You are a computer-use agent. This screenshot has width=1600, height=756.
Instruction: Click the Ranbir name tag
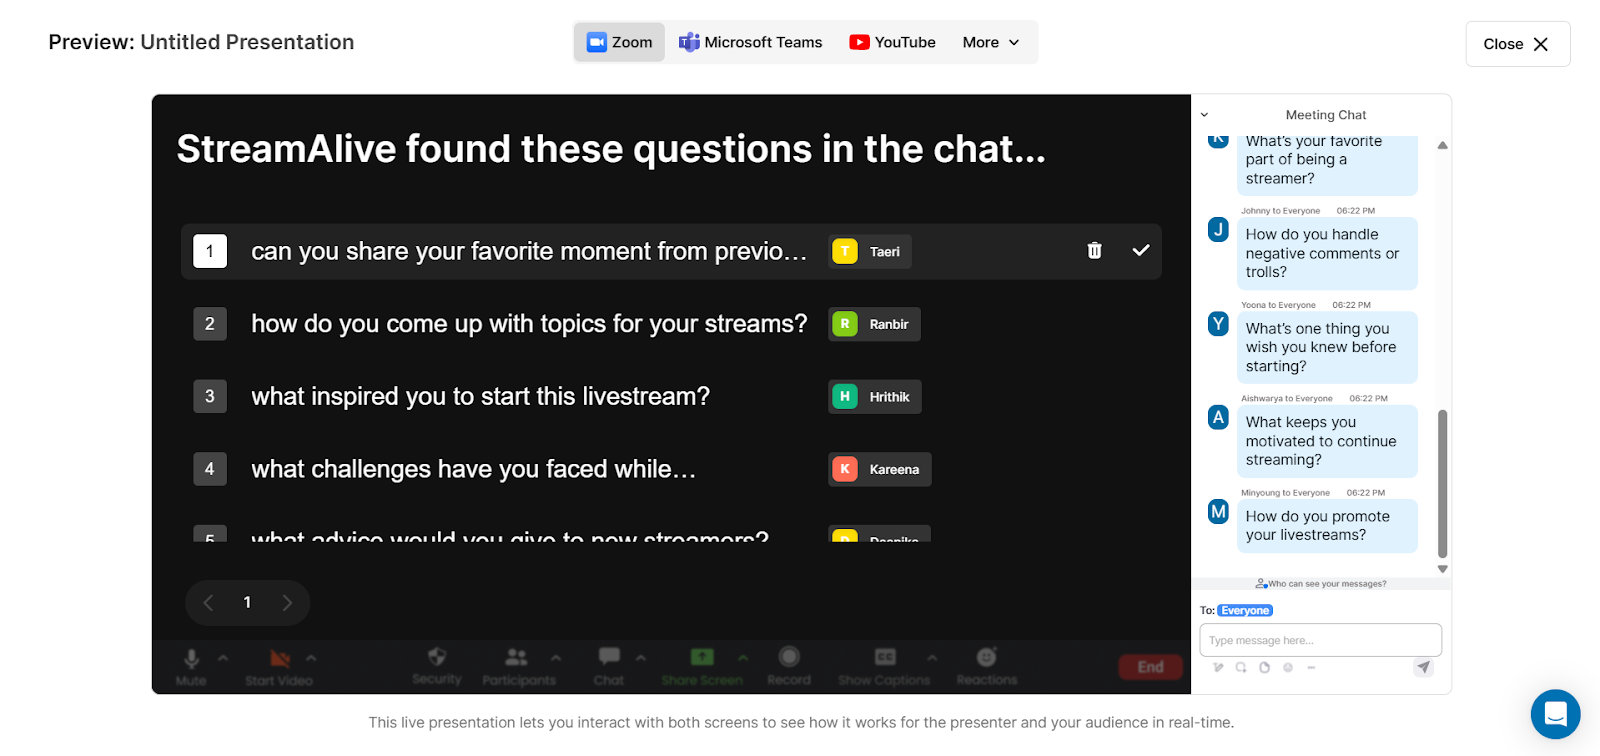(x=875, y=324)
